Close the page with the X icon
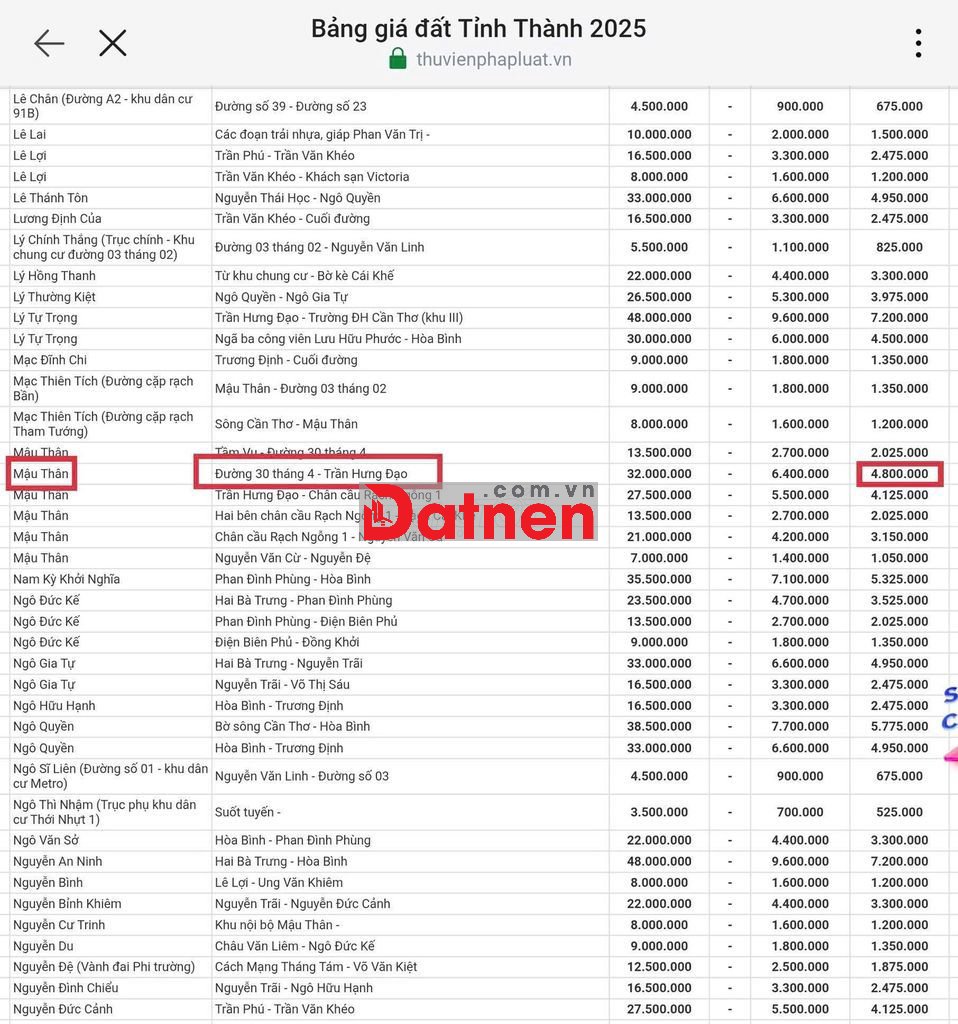Viewport: 958px width, 1024px height. (113, 43)
